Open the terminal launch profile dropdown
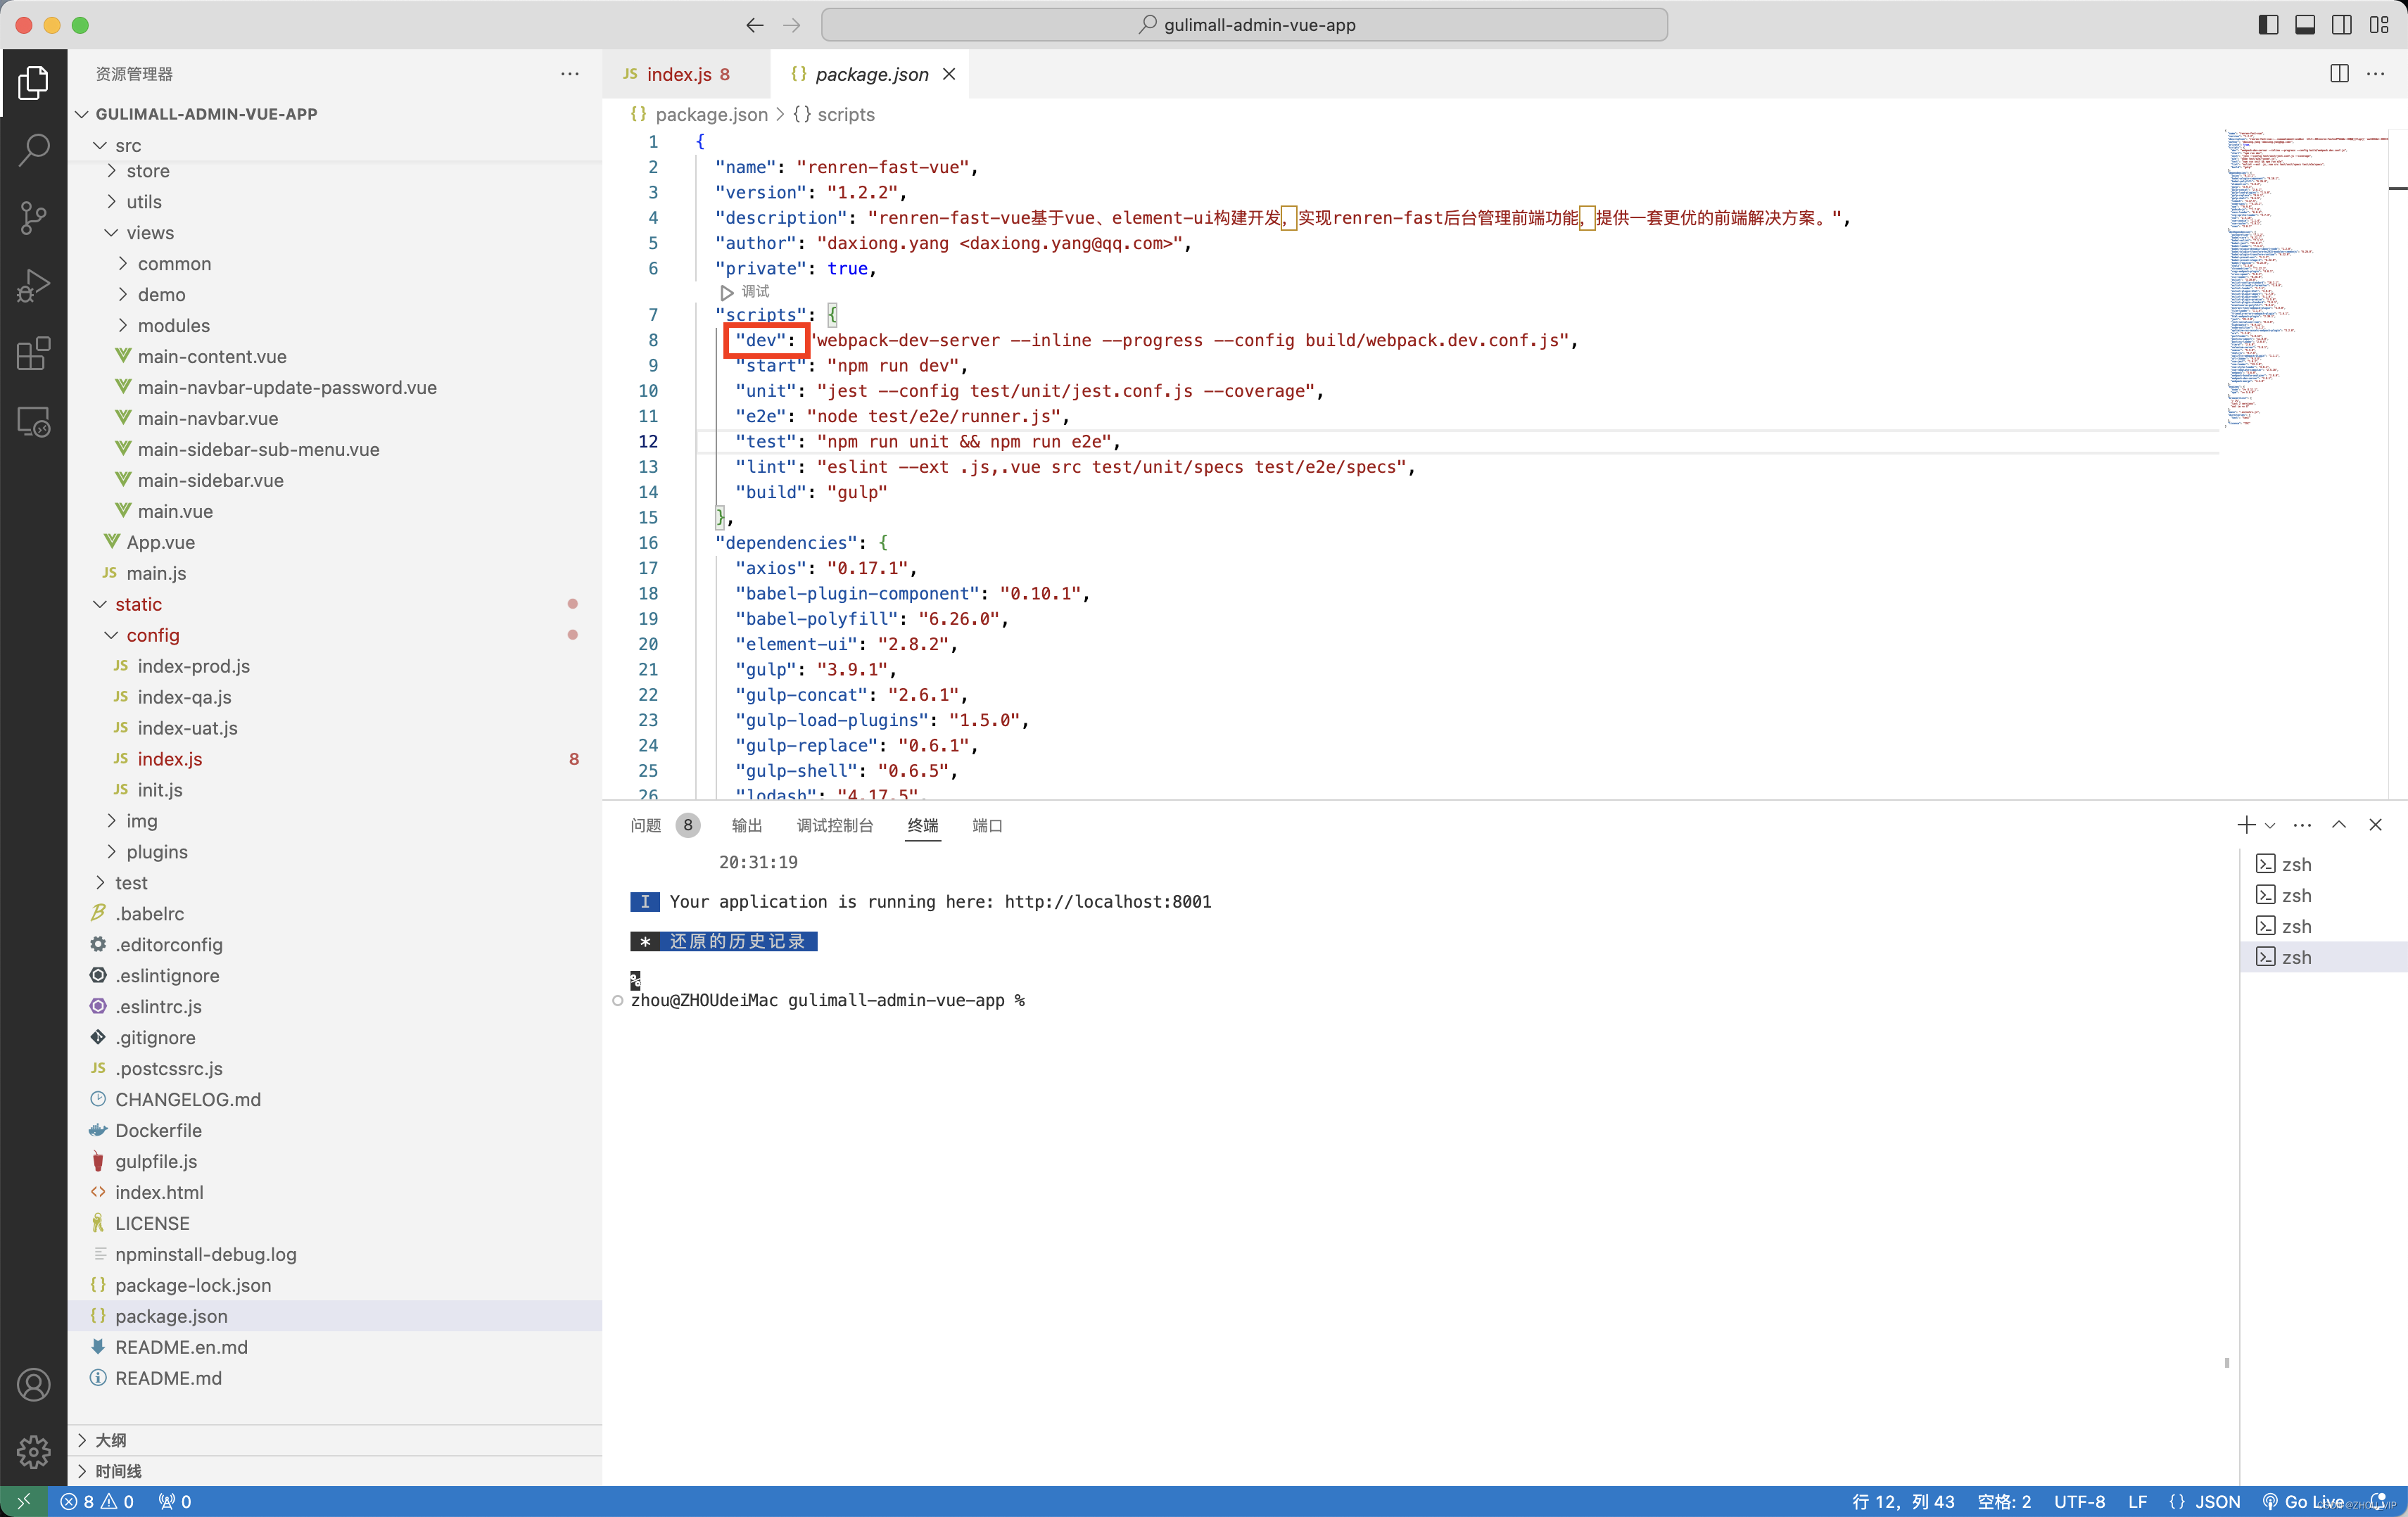 [x=2270, y=825]
